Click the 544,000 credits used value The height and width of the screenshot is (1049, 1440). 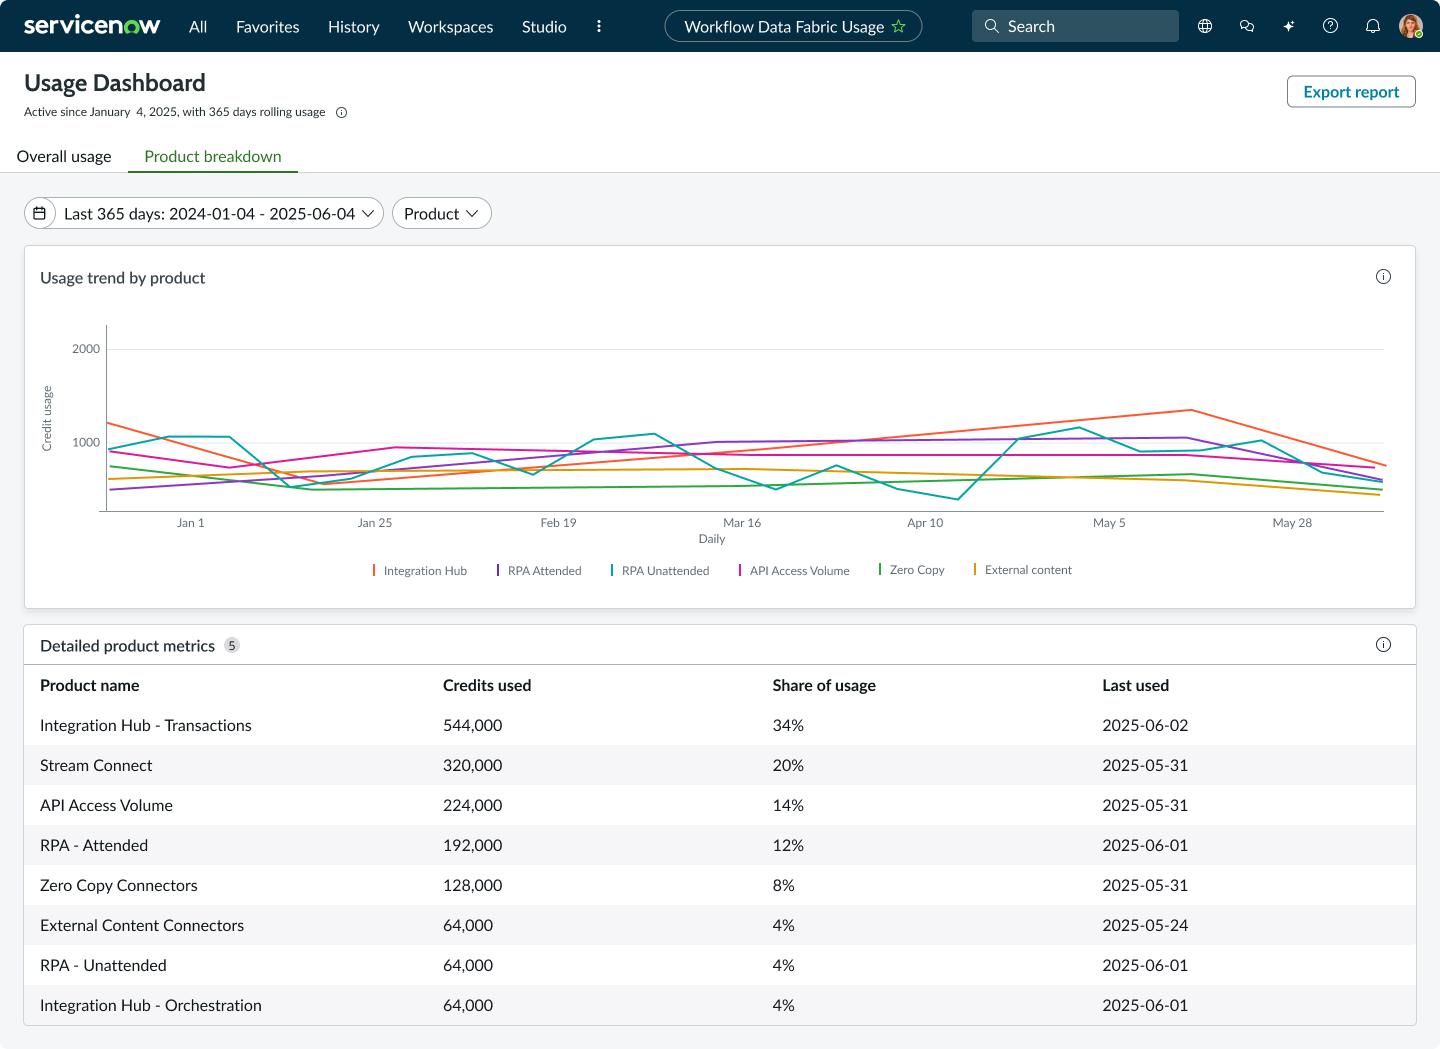[473, 725]
